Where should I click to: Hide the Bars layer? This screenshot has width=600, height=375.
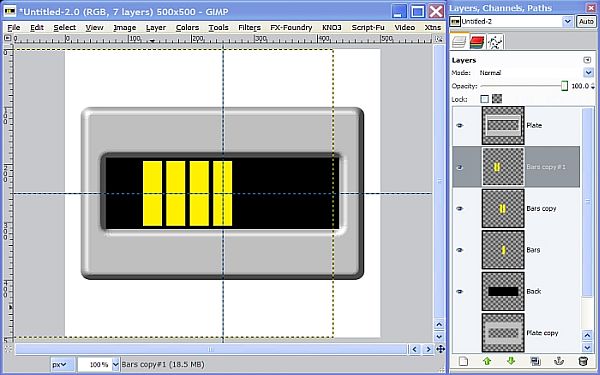(460, 250)
